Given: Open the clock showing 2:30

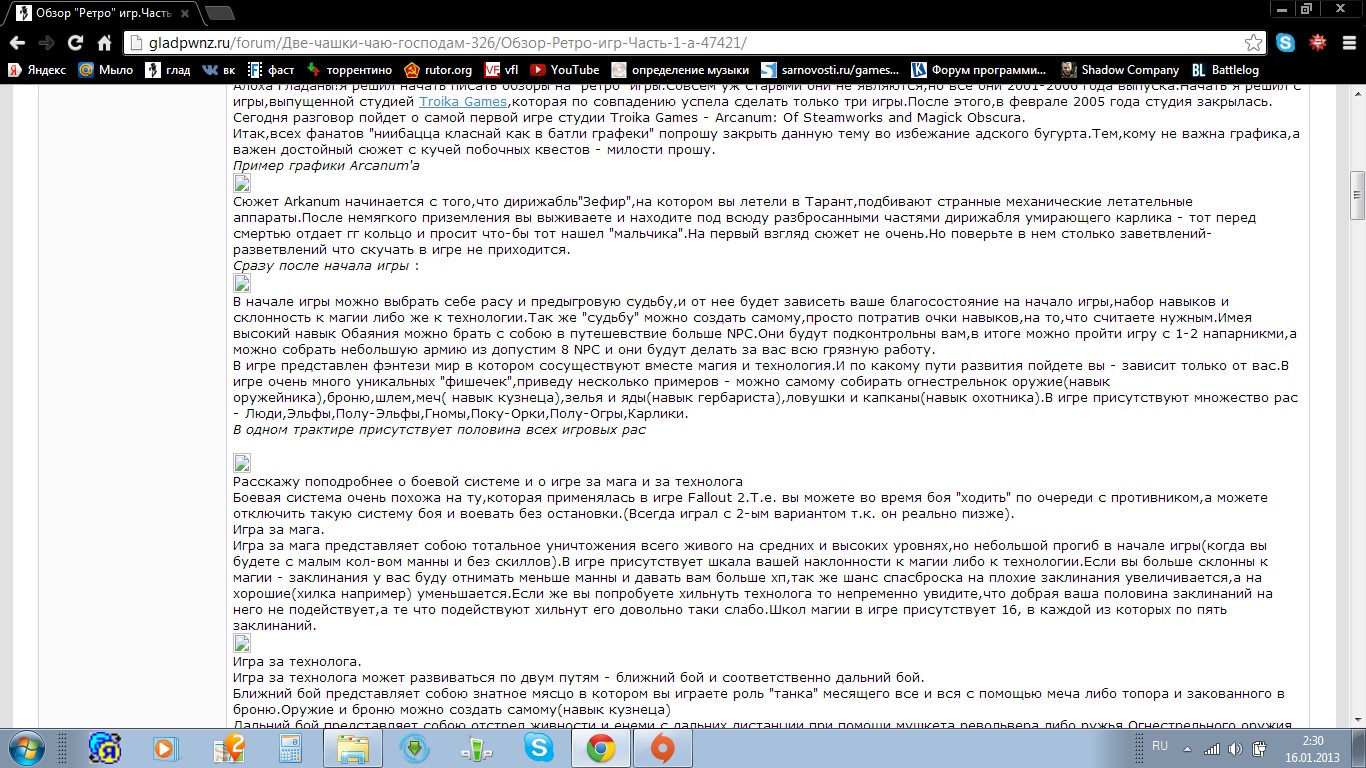Looking at the screenshot, I should (x=1312, y=748).
